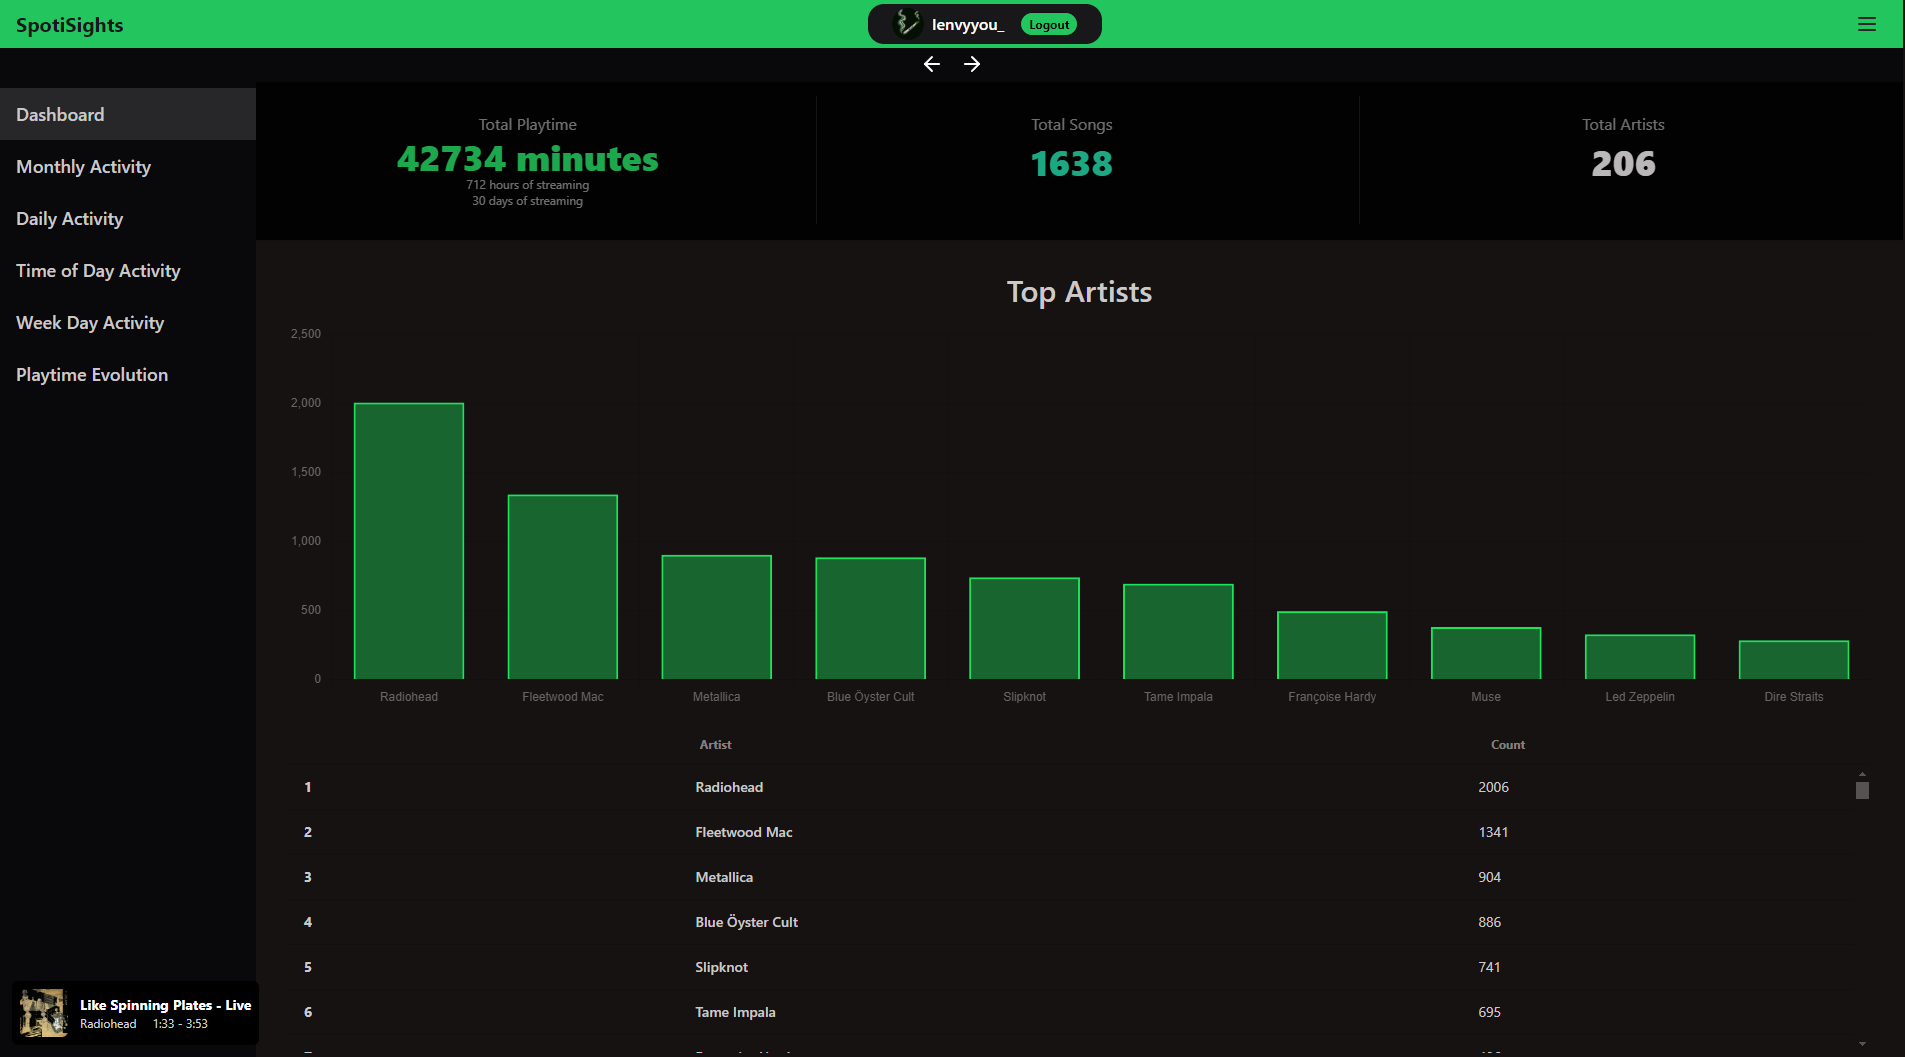
Task: Click the Dire Straits chart bar
Action: click(1793, 660)
